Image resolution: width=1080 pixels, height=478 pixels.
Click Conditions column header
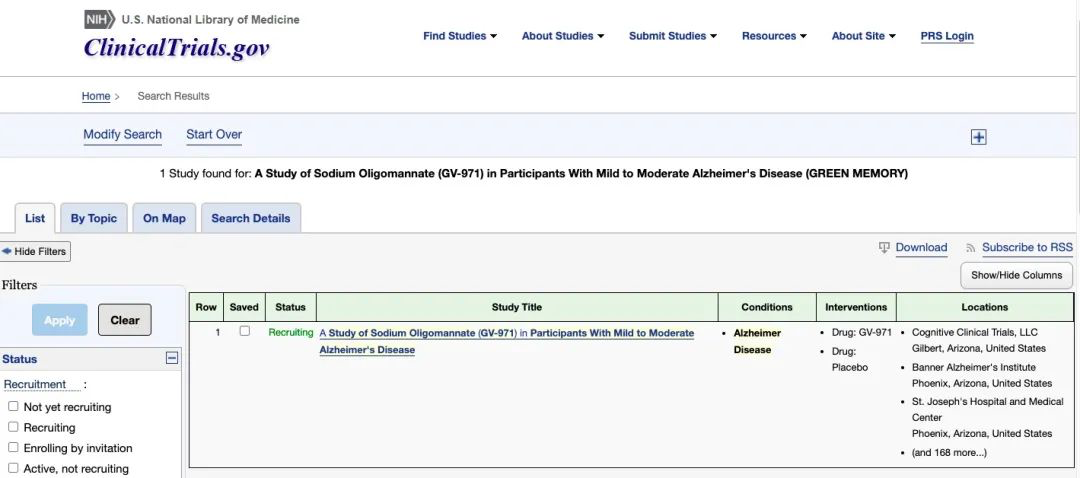pos(767,307)
